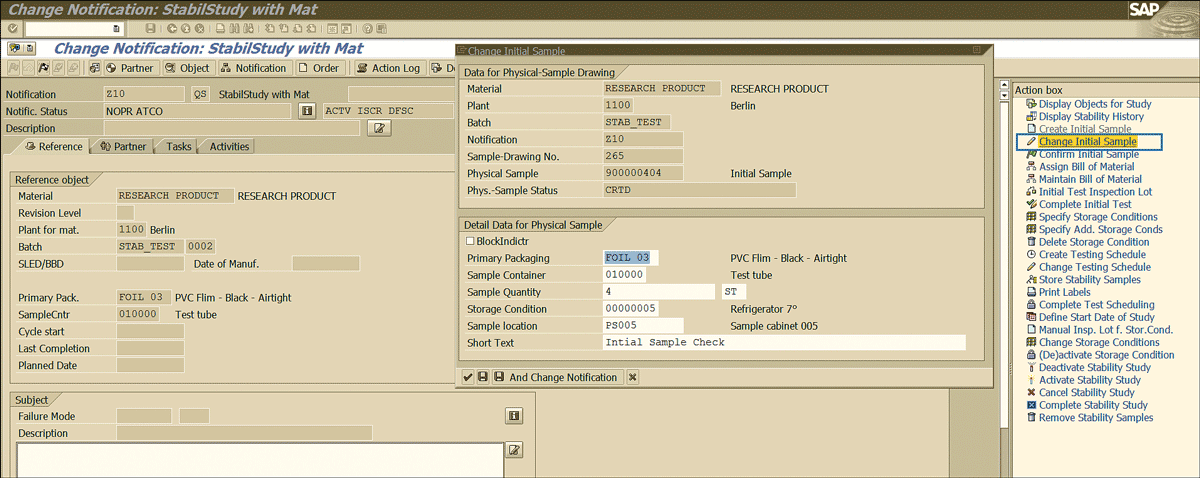The image size is (1200, 478).
Task: Open the command field dropdown
Action: pos(118,29)
